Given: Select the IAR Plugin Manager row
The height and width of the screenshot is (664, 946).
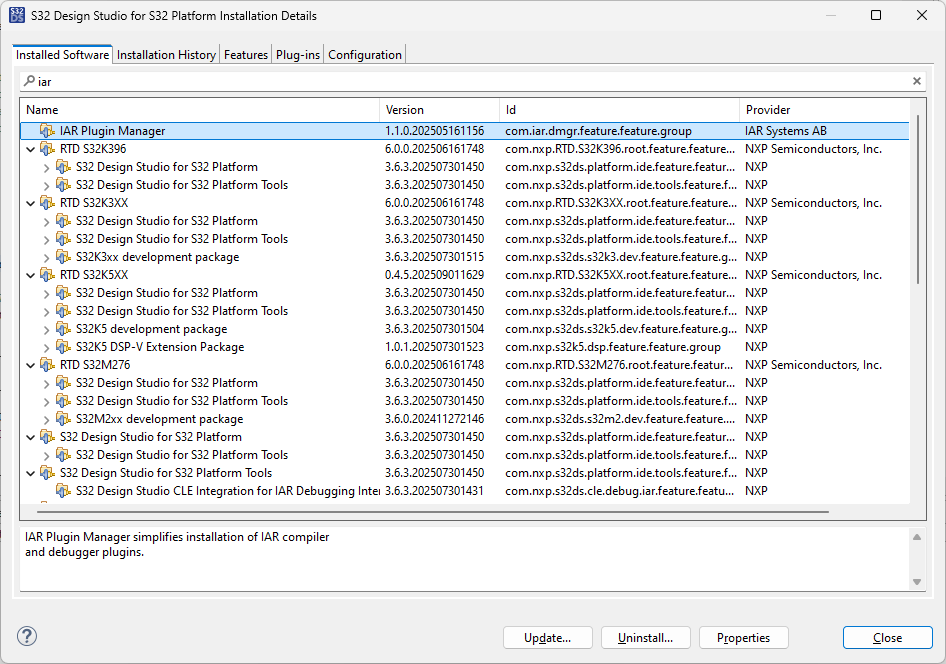Looking at the screenshot, I should [465, 131].
